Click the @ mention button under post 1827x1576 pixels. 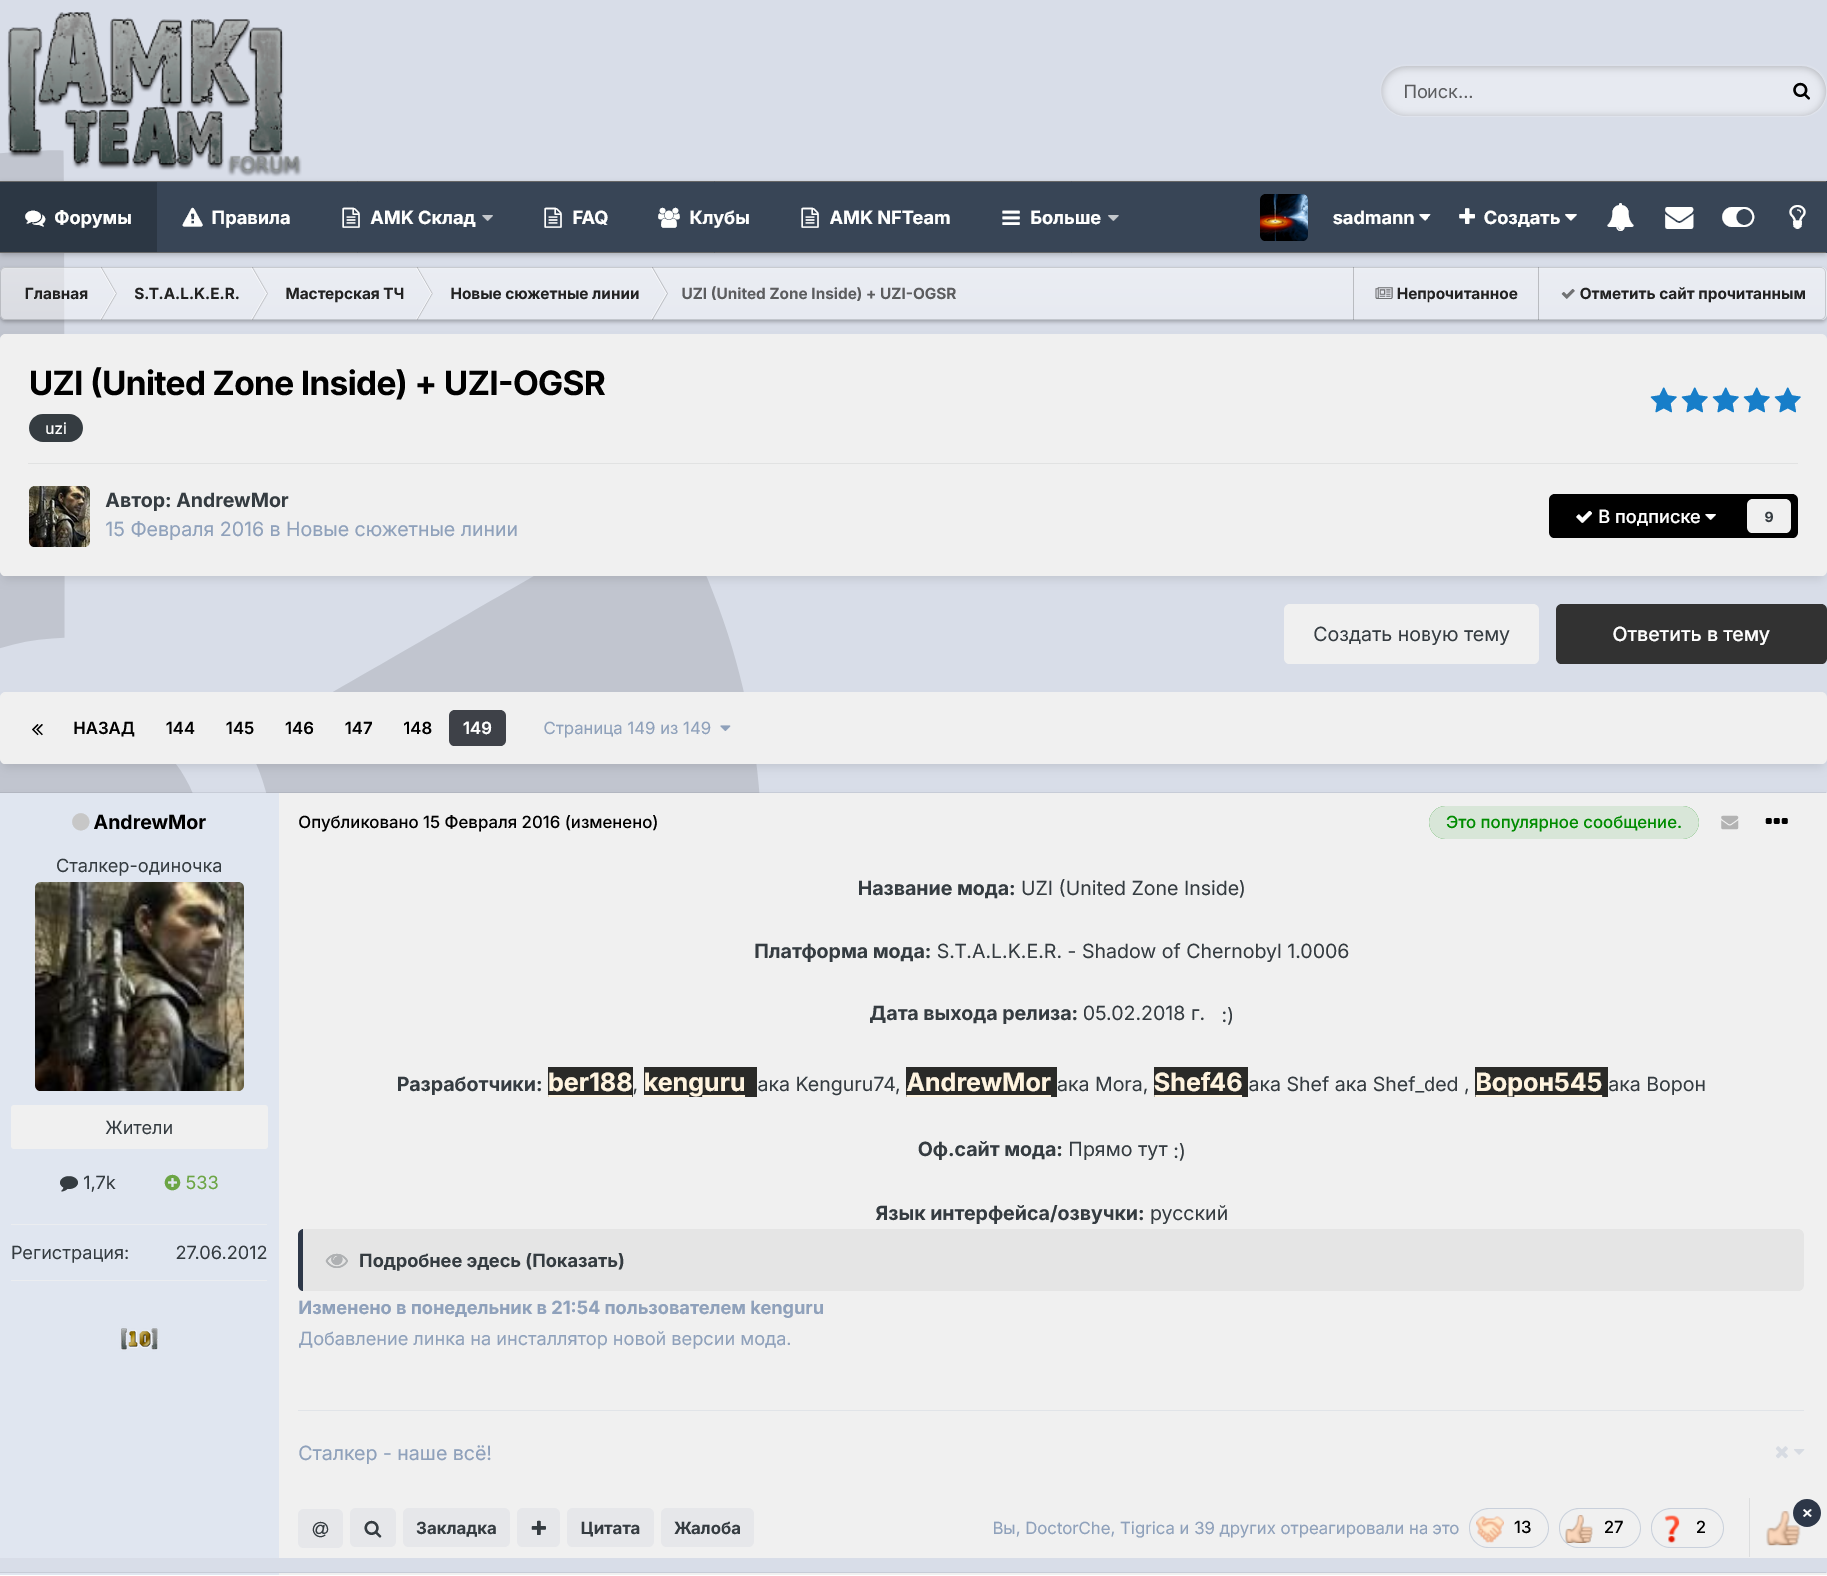pos(320,1528)
